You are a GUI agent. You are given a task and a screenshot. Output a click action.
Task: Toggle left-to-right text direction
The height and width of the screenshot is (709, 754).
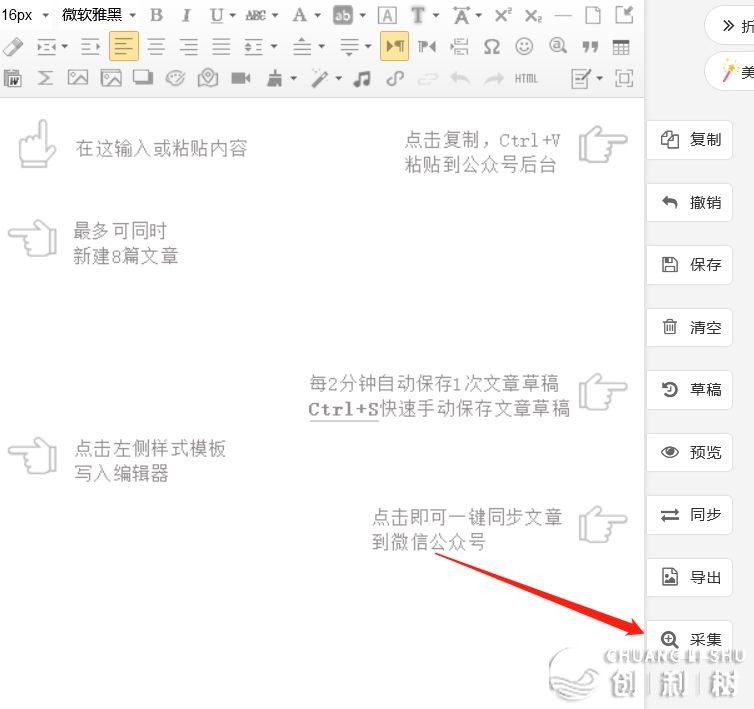(394, 46)
